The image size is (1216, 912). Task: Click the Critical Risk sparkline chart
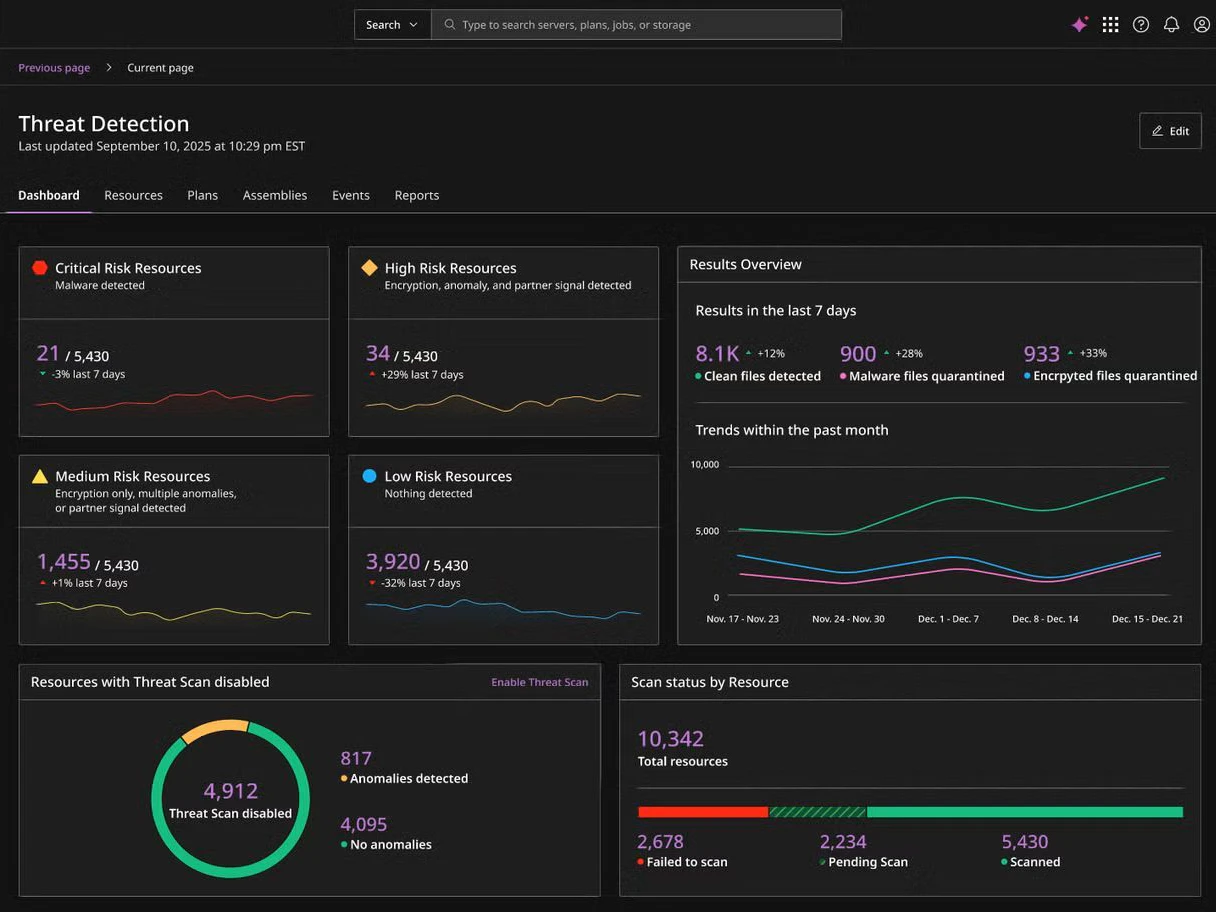pyautogui.click(x=174, y=400)
